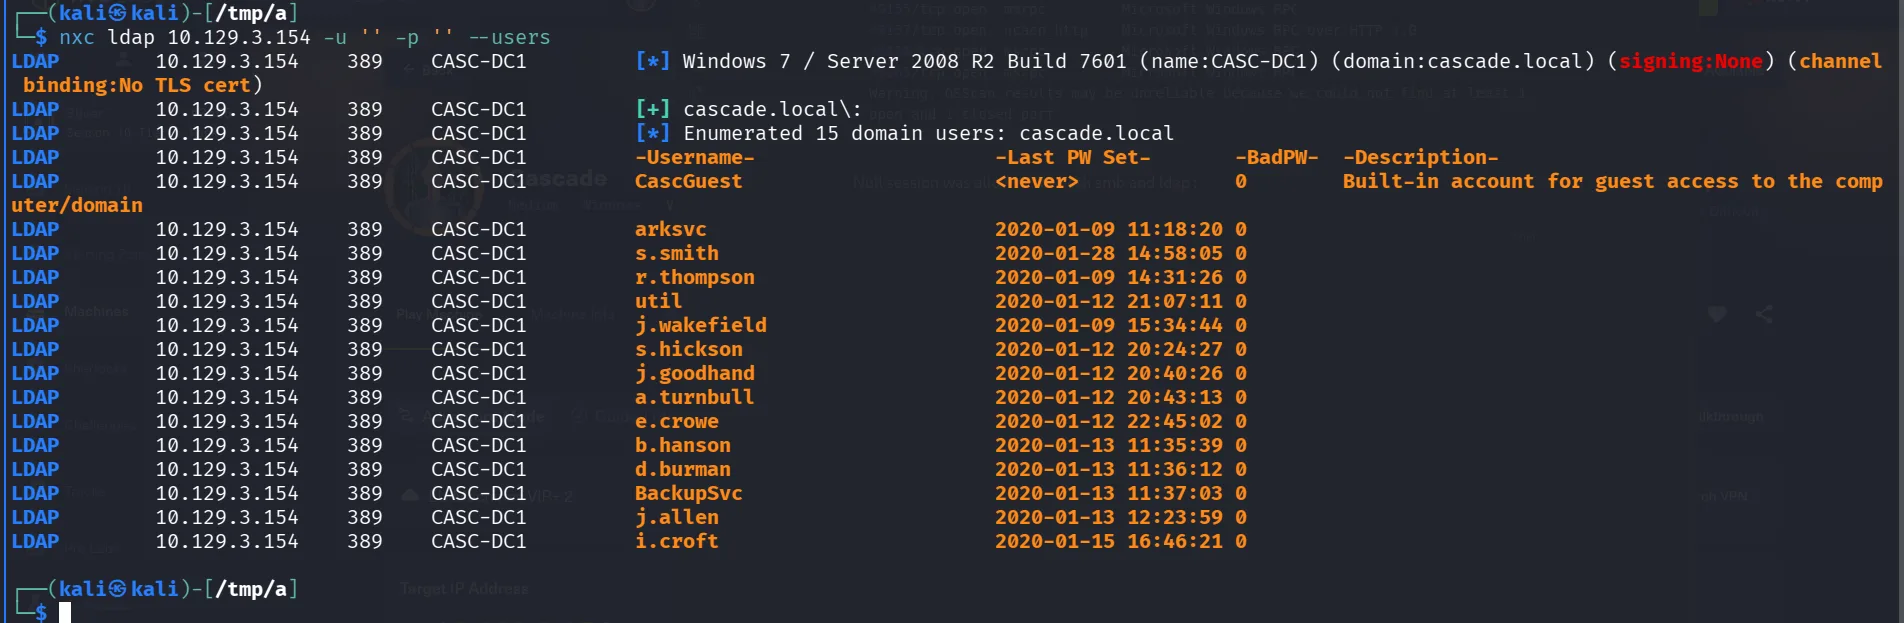Click the red signing:None warning text
Screen dimensions: 1904x623
click(x=1690, y=61)
